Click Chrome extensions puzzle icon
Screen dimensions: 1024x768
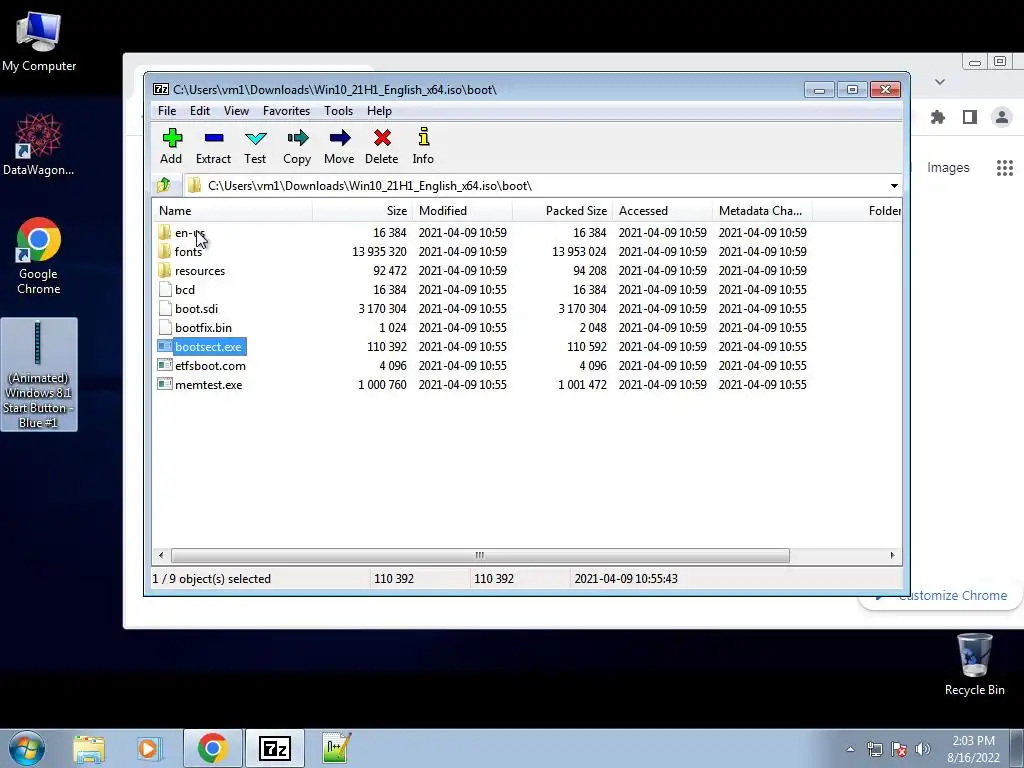[938, 118]
